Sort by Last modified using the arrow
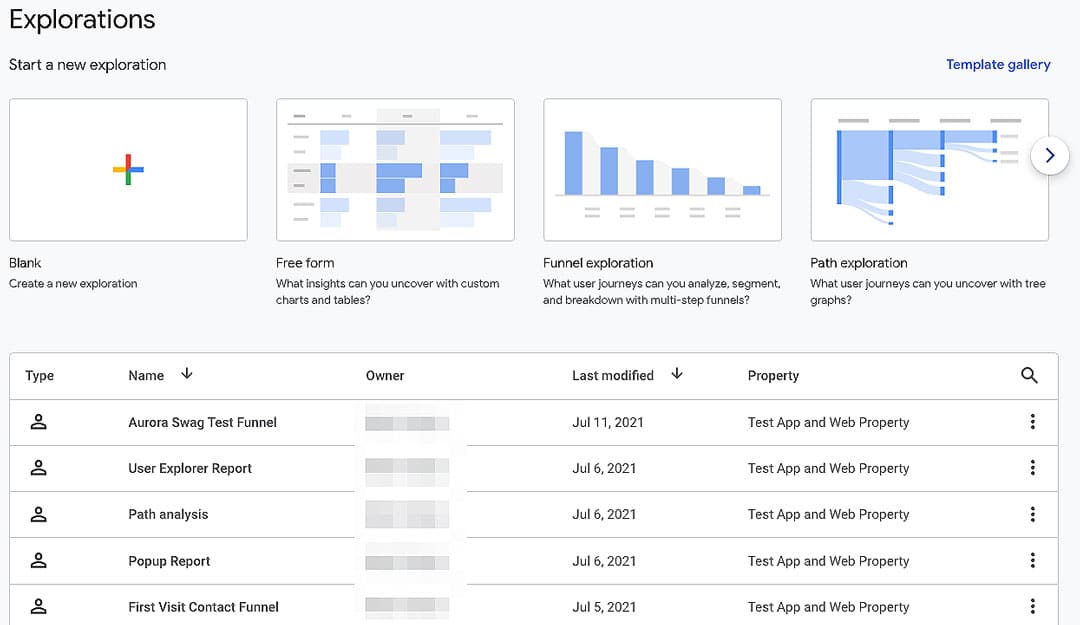The height and width of the screenshot is (625, 1080). pos(677,374)
